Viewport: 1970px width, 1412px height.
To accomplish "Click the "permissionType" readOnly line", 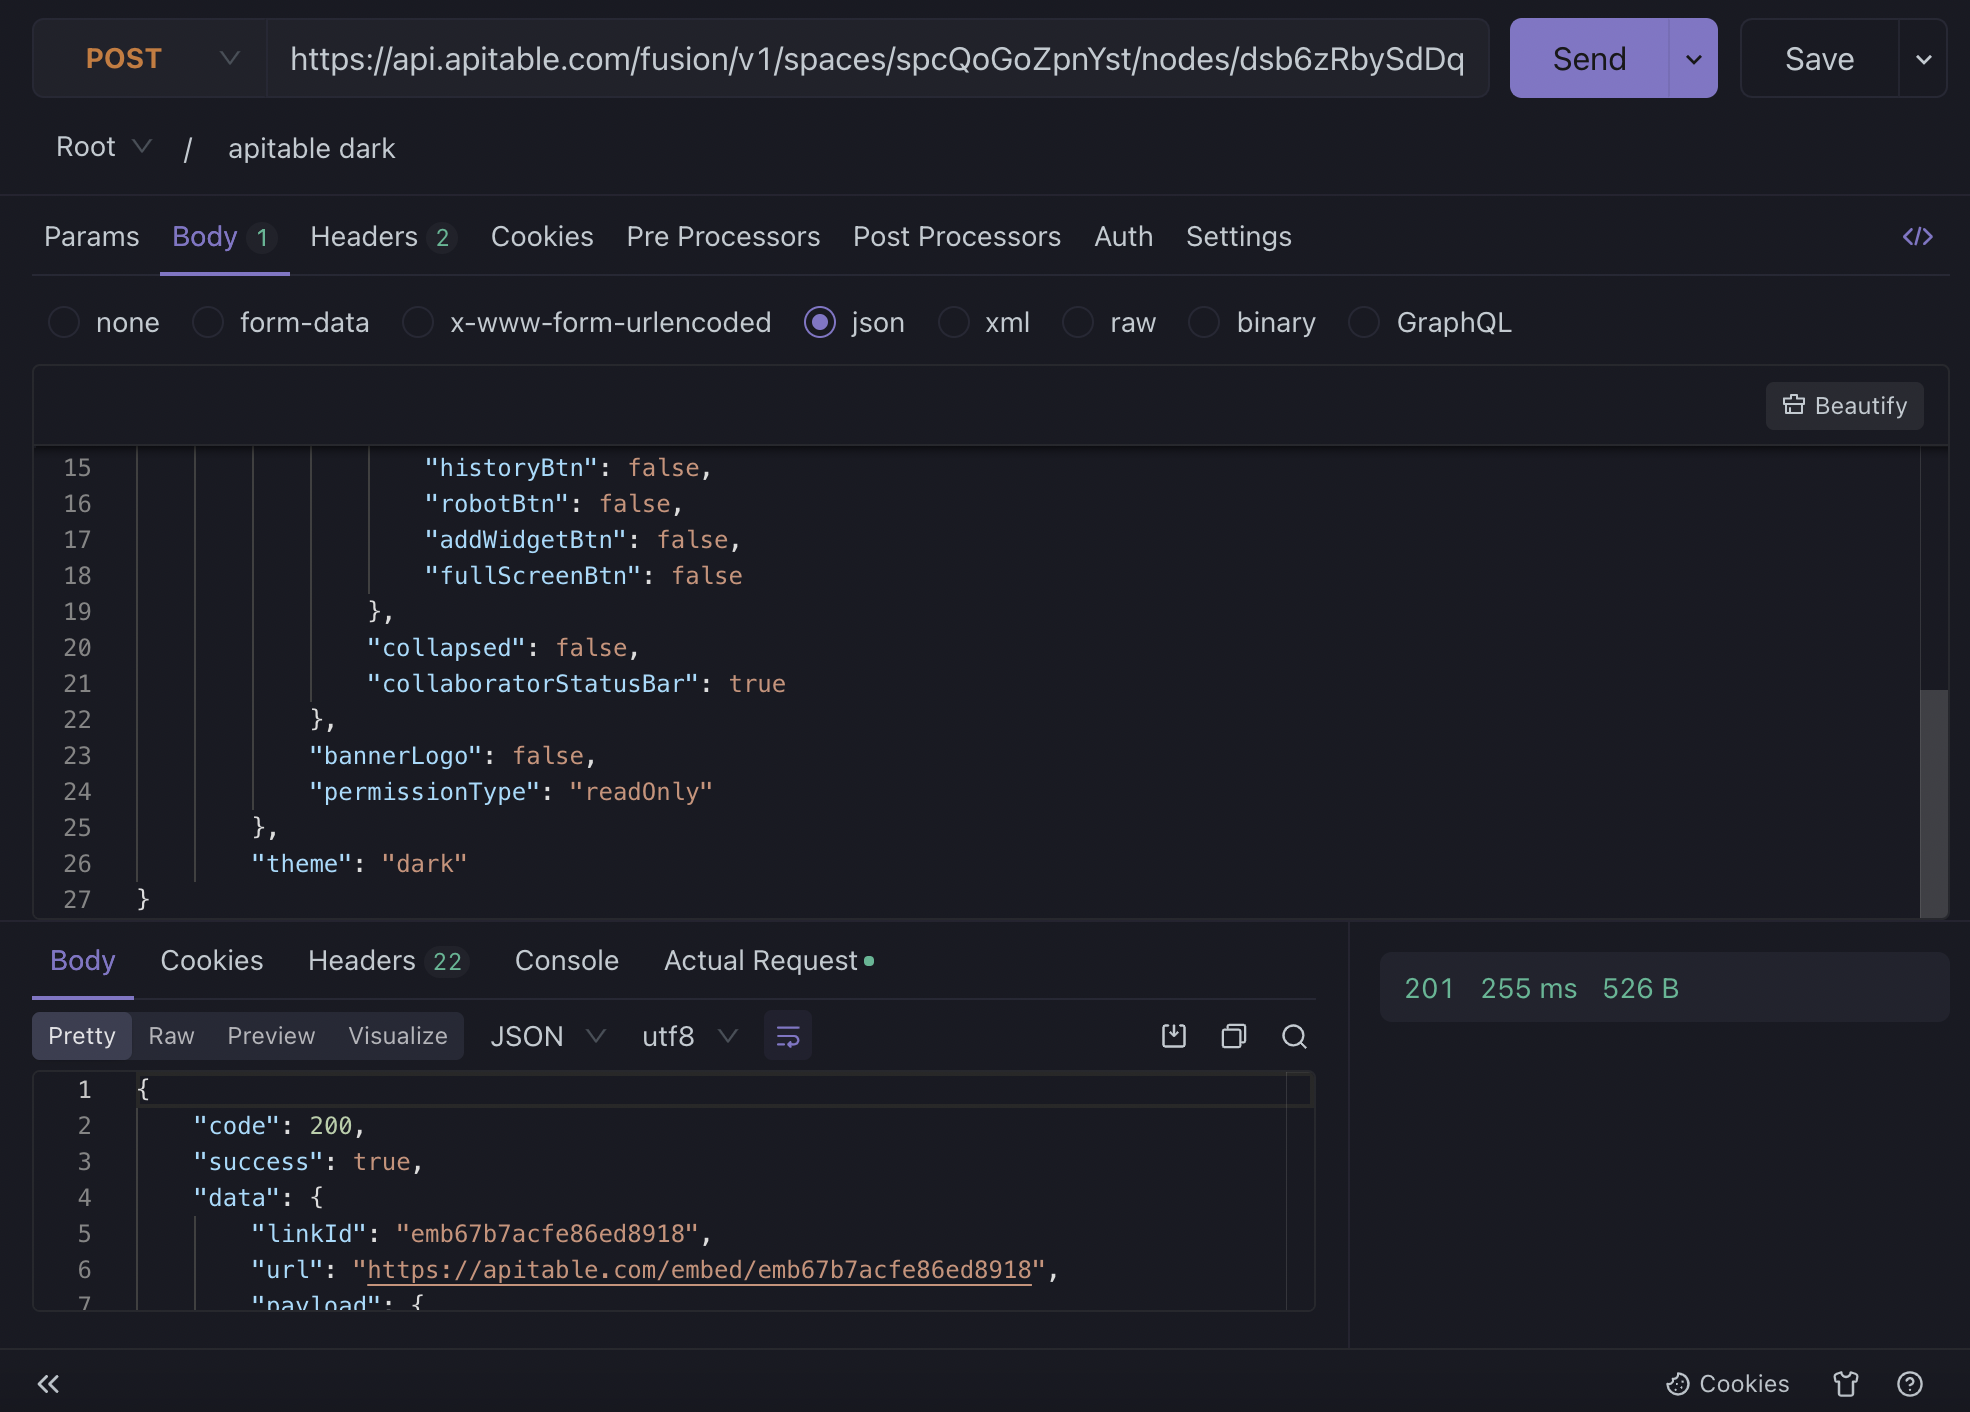I will (x=511, y=792).
